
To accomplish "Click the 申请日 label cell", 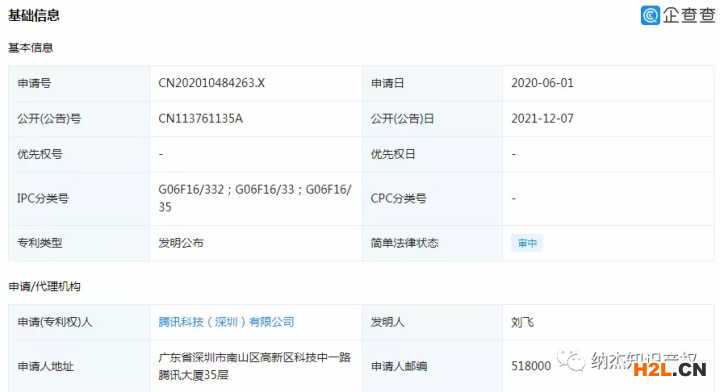I will click(x=432, y=83).
